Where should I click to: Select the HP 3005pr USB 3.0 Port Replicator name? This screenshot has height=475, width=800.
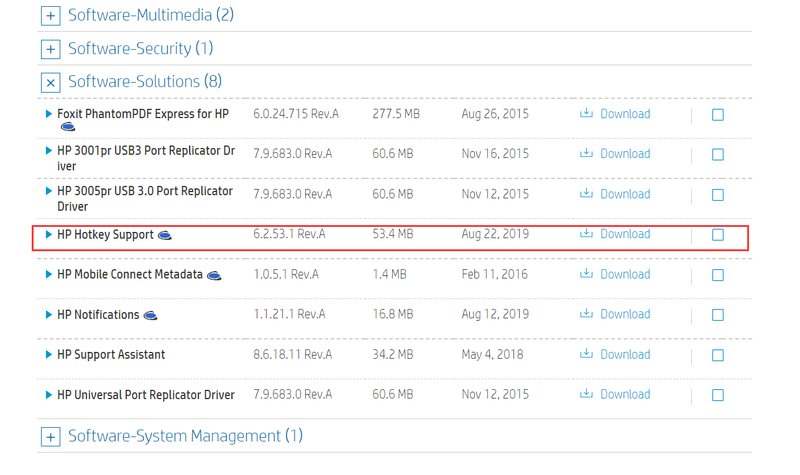tap(145, 198)
